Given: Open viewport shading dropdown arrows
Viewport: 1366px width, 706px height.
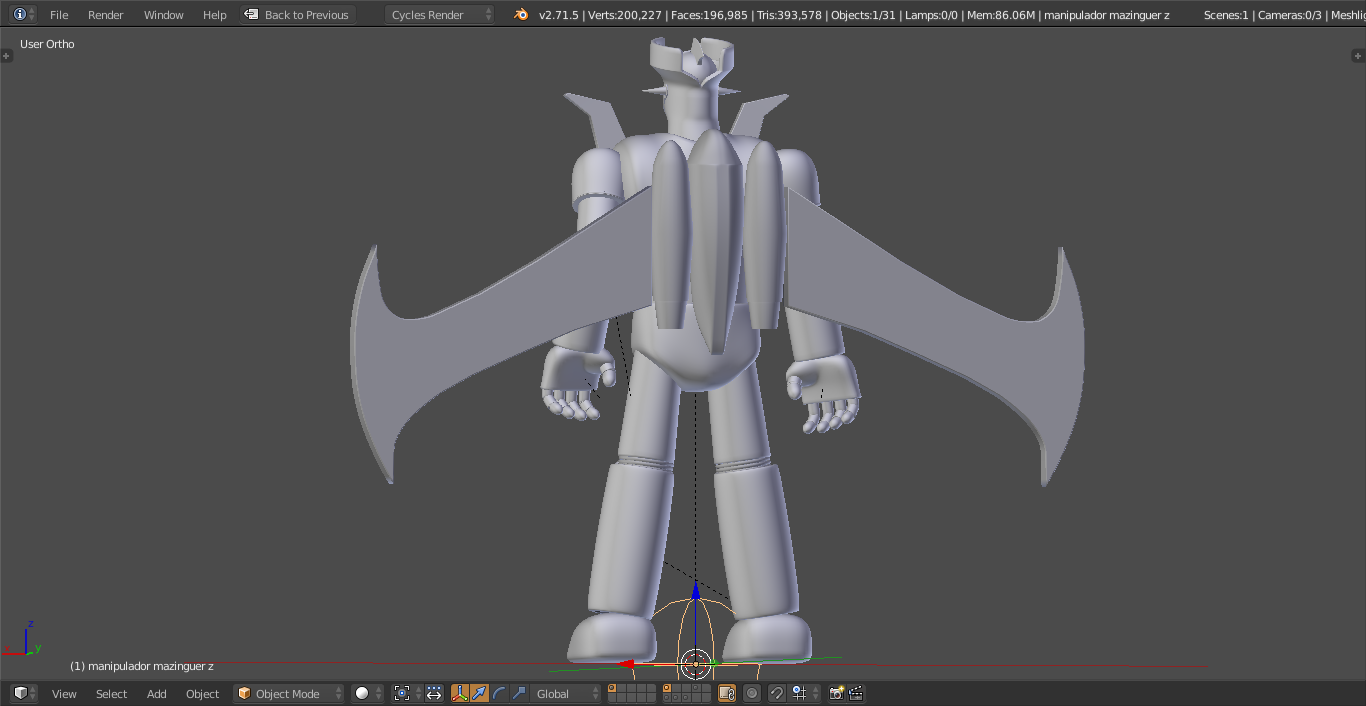Looking at the screenshot, I should [x=378, y=693].
